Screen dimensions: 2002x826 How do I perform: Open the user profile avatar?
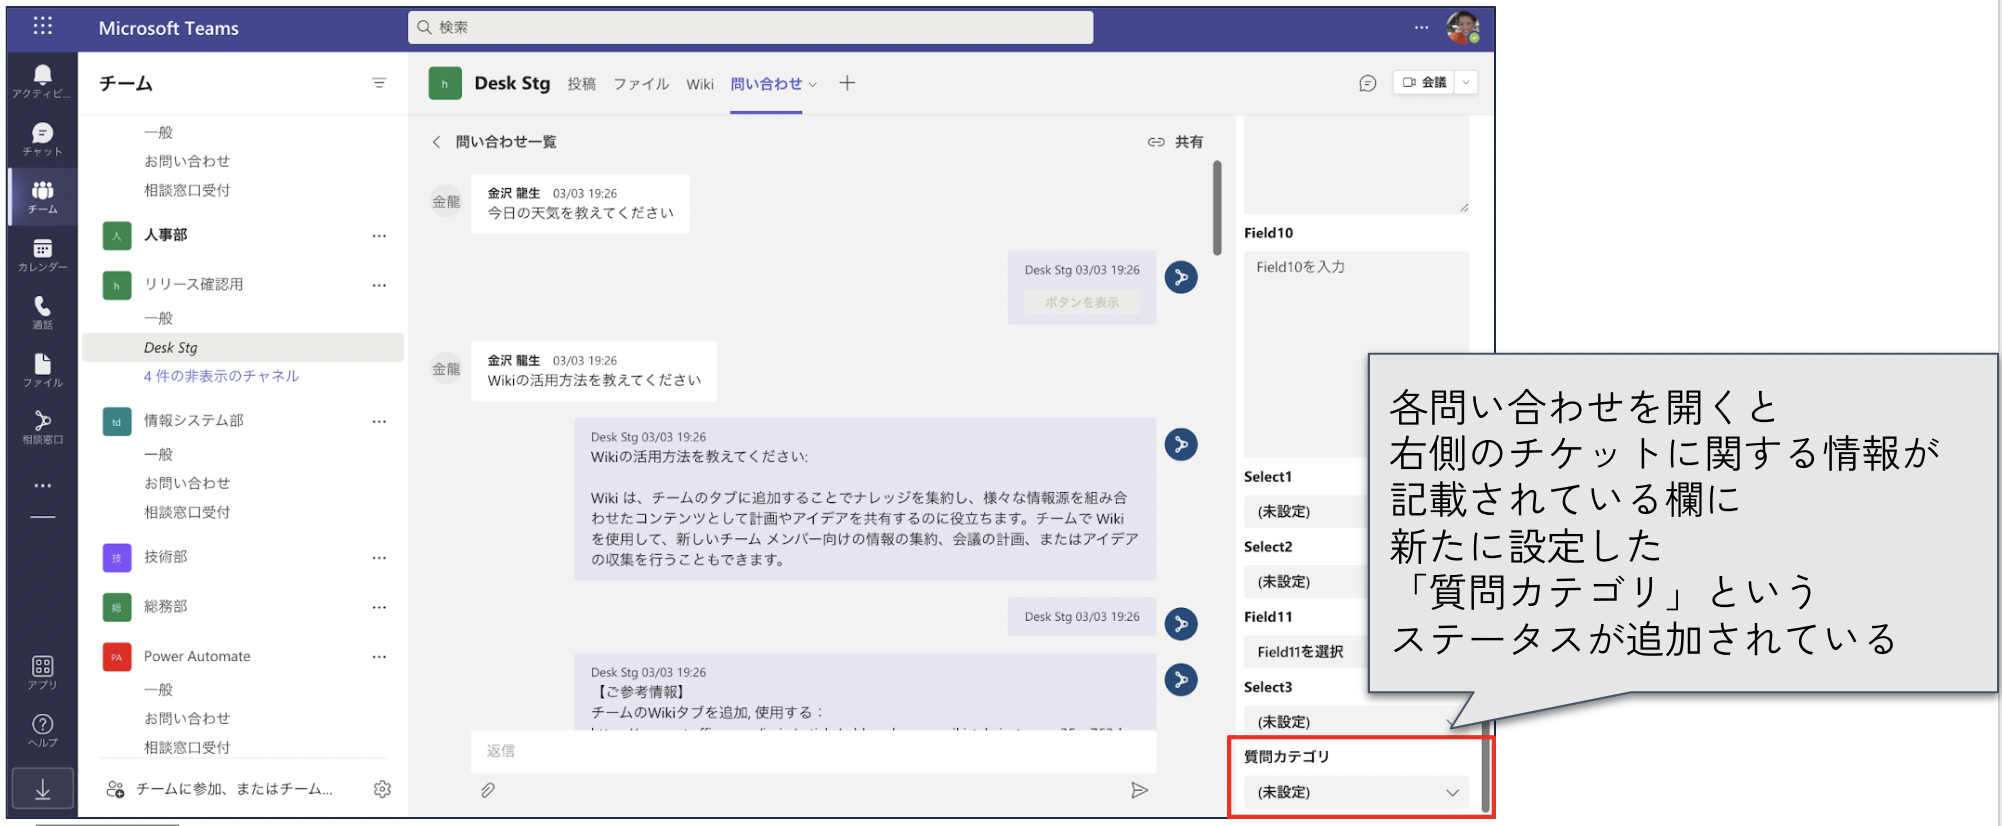pos(1463,27)
